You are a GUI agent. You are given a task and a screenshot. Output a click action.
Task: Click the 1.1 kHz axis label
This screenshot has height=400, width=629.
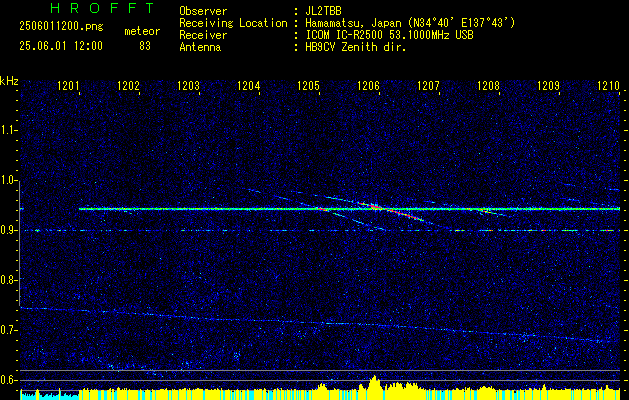(x=8, y=130)
